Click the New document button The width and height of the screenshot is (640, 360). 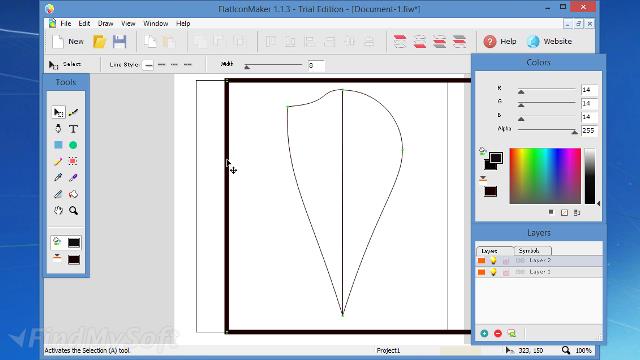[x=68, y=41]
